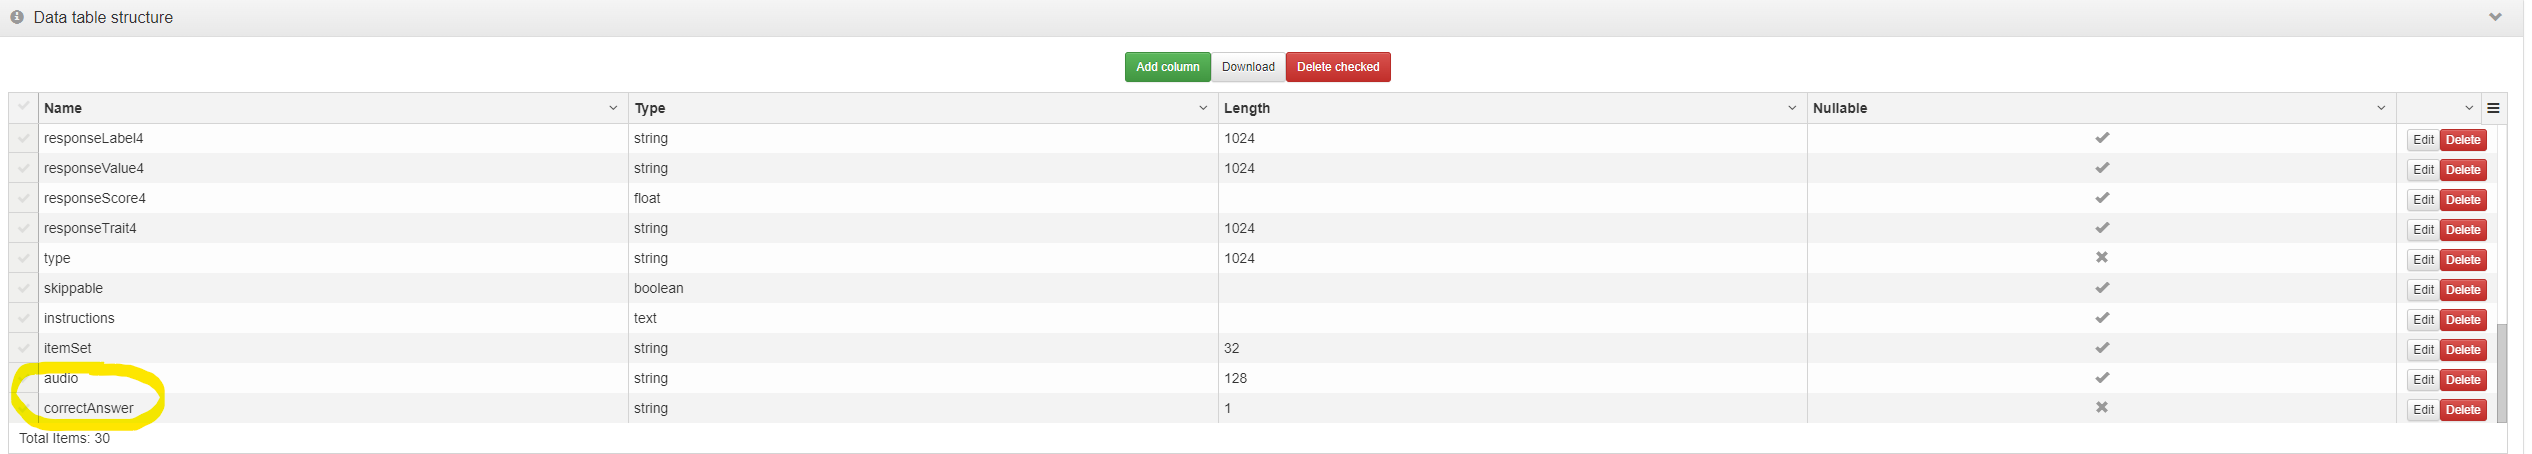
Task: Click the nullable checkmark for itemSet
Action: tap(2102, 348)
